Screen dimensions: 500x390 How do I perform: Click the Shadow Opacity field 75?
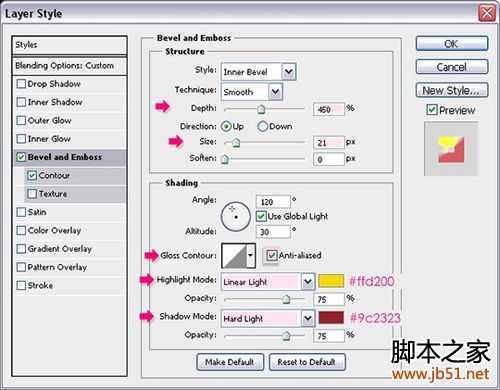[328, 336]
